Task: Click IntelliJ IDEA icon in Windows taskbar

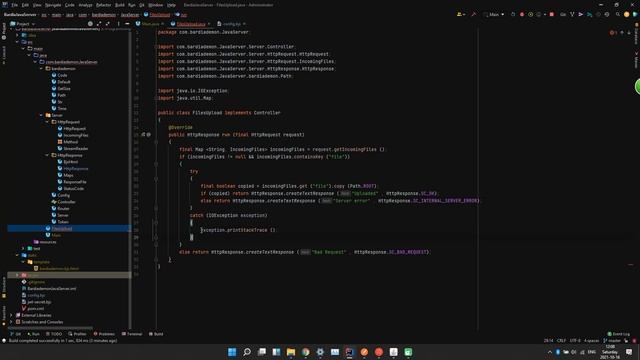Action: [349, 352]
